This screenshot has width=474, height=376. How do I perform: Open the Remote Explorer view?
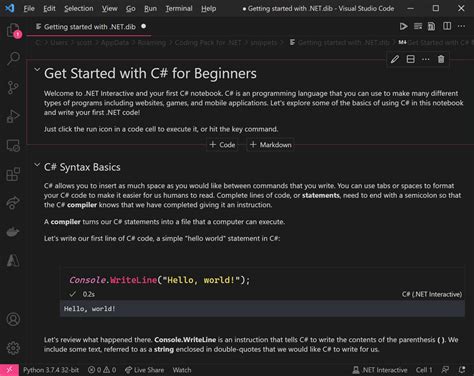[x=13, y=145]
